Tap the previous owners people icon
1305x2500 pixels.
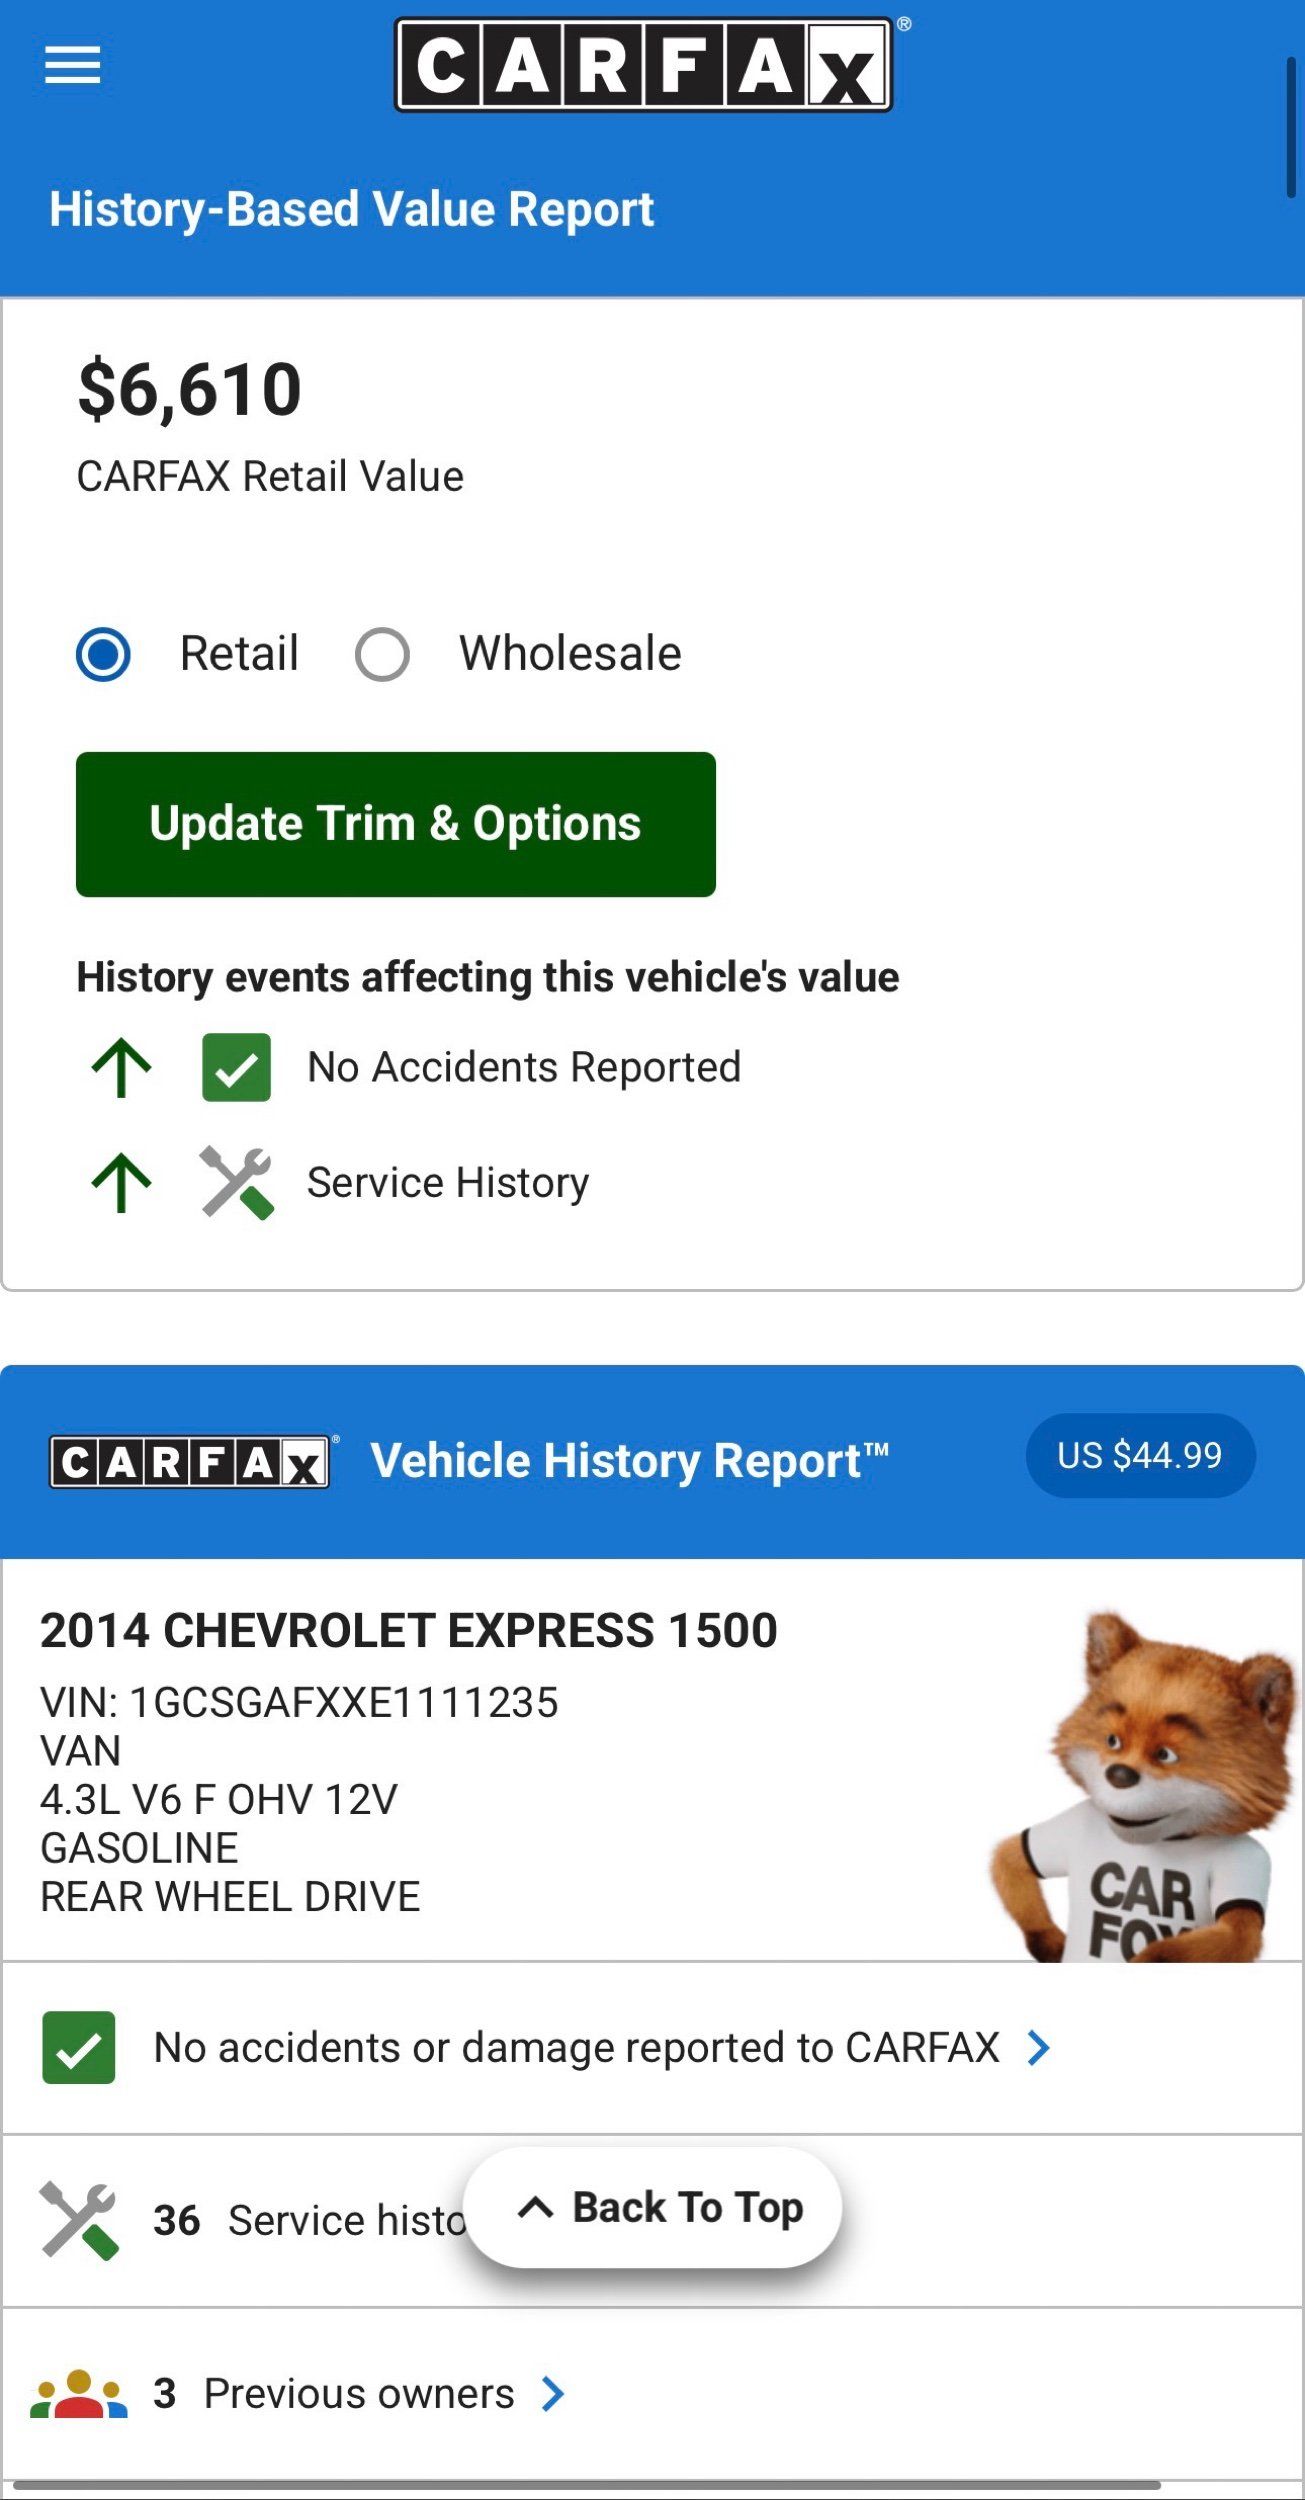click(x=78, y=2394)
